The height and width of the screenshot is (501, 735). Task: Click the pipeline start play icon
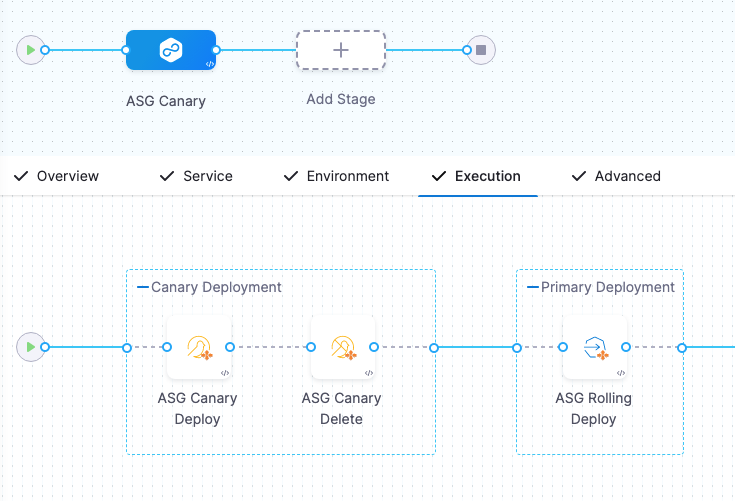30,50
